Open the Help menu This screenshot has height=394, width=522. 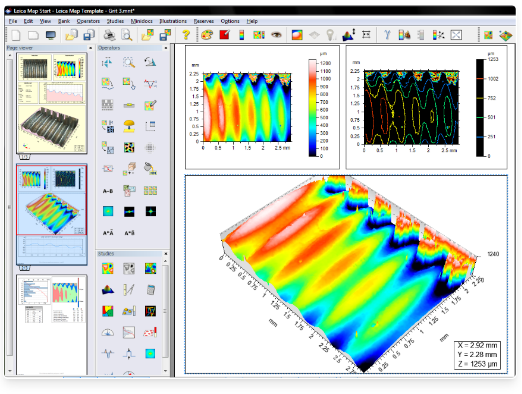(x=252, y=21)
